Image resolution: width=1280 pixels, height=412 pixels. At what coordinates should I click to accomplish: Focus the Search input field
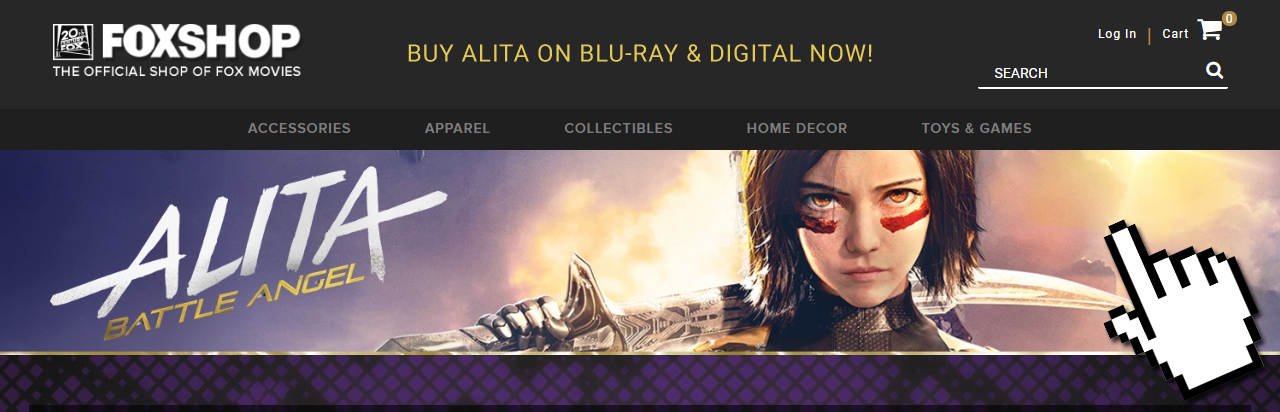pyautogui.click(x=1090, y=73)
